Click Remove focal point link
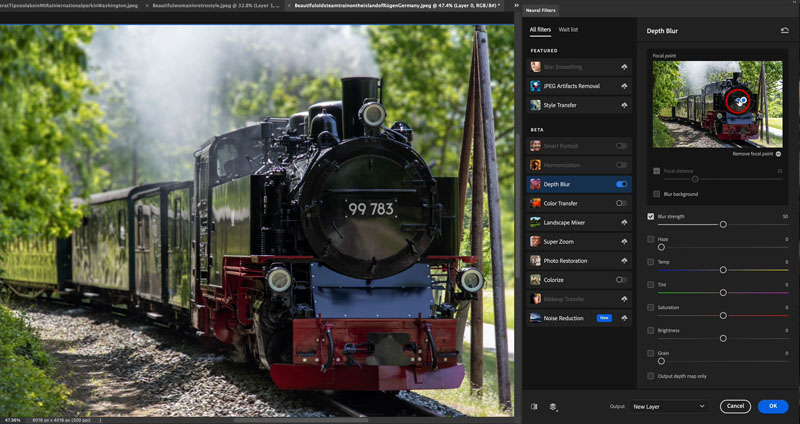The height and width of the screenshot is (424, 800). click(x=753, y=154)
